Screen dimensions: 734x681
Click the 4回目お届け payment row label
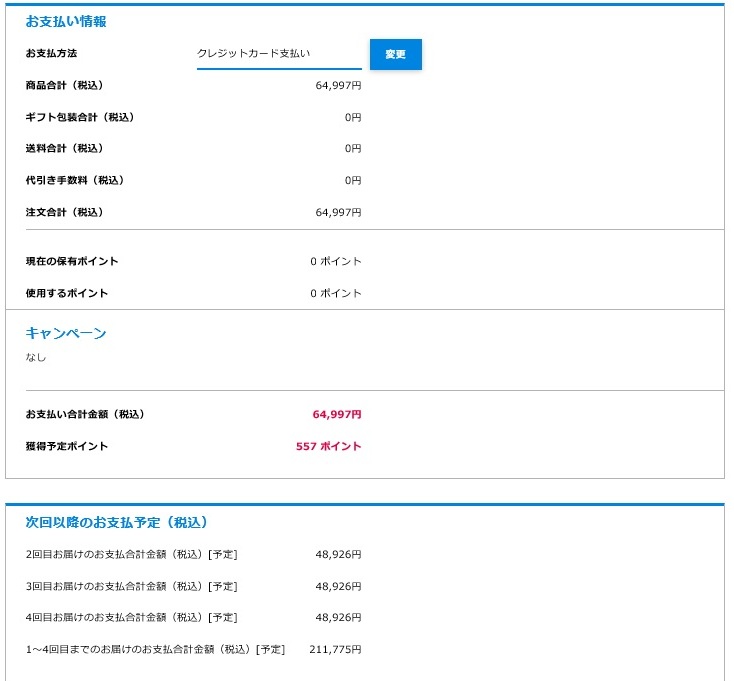coord(132,618)
